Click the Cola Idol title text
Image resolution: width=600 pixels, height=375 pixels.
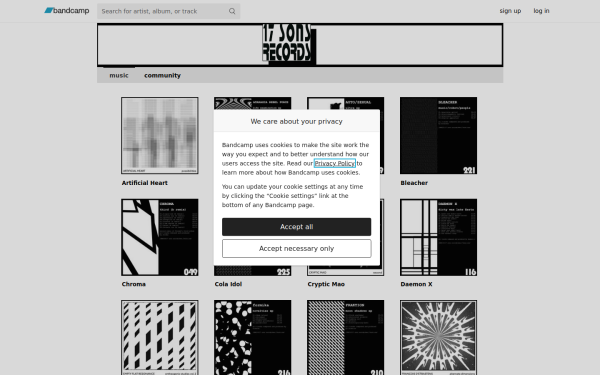pyautogui.click(x=228, y=284)
